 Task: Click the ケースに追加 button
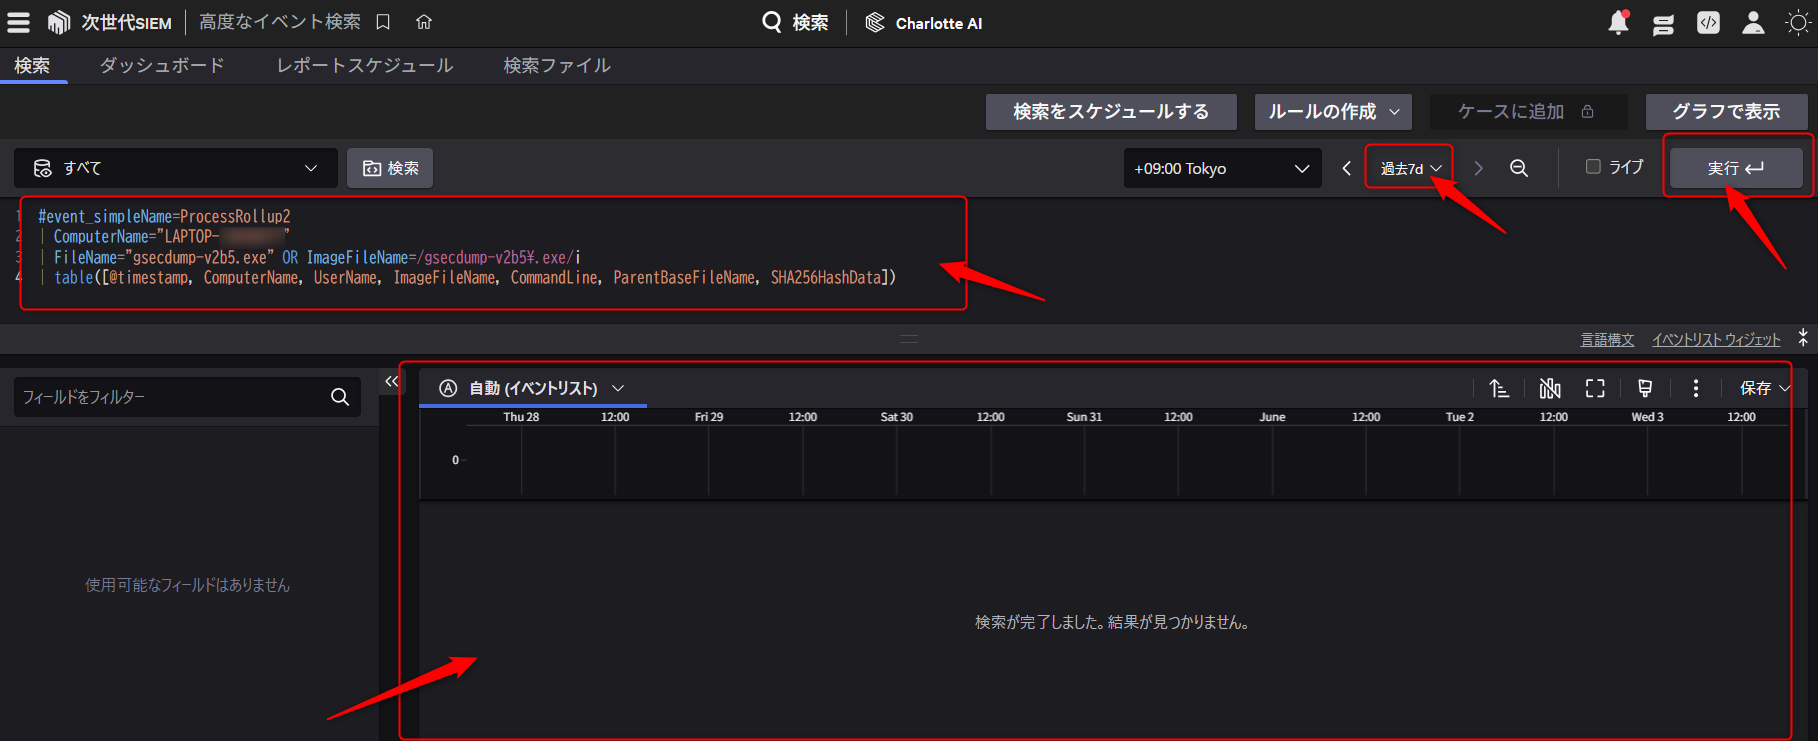[1528, 112]
